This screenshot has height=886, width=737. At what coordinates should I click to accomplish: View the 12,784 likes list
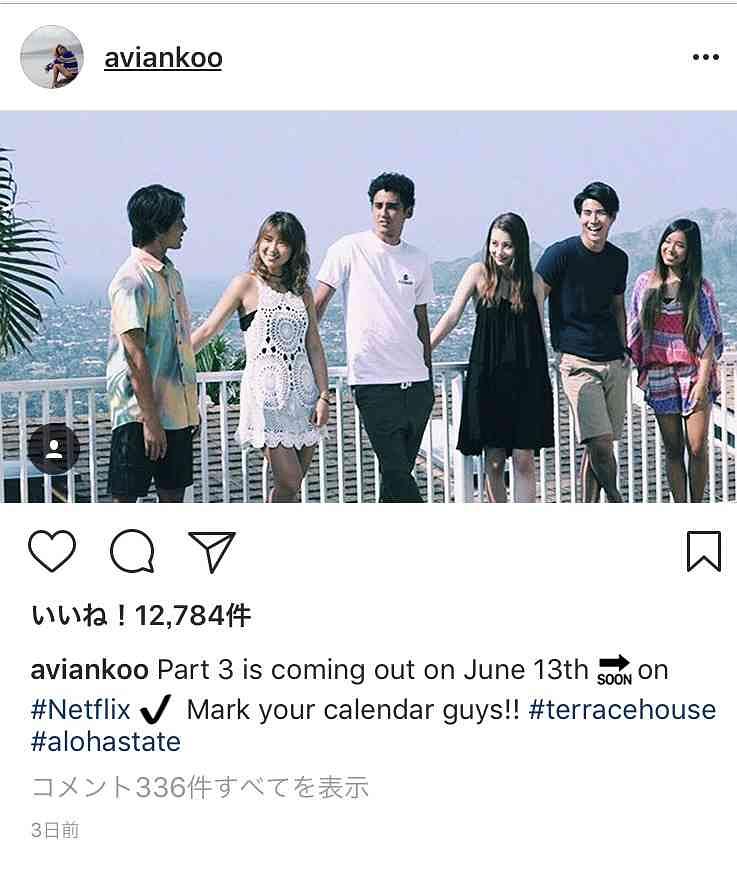click(141, 615)
